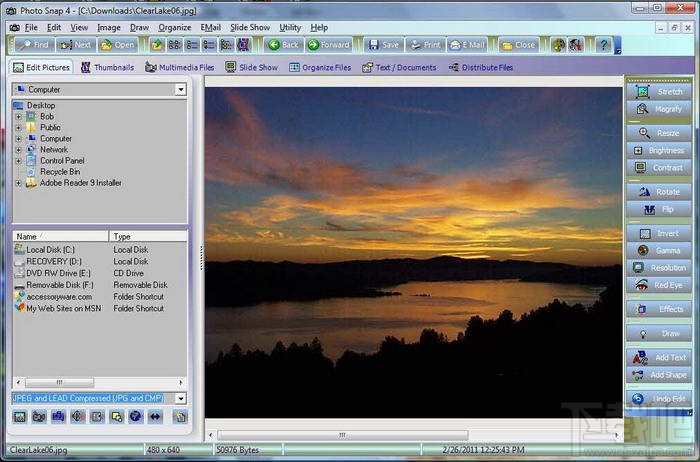Open the Draw menu

pyautogui.click(x=139, y=28)
